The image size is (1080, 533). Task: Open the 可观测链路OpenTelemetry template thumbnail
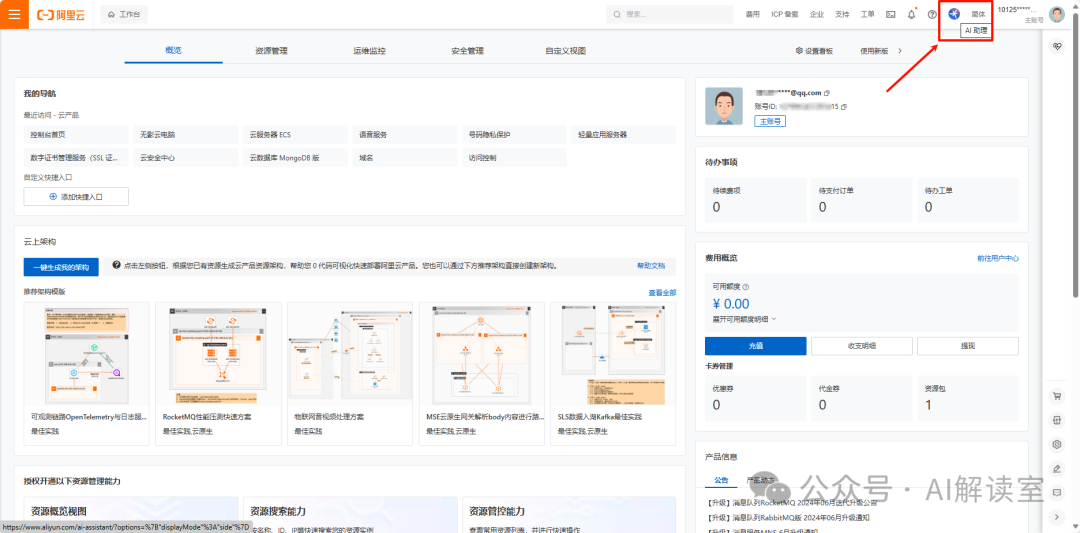tap(86, 354)
